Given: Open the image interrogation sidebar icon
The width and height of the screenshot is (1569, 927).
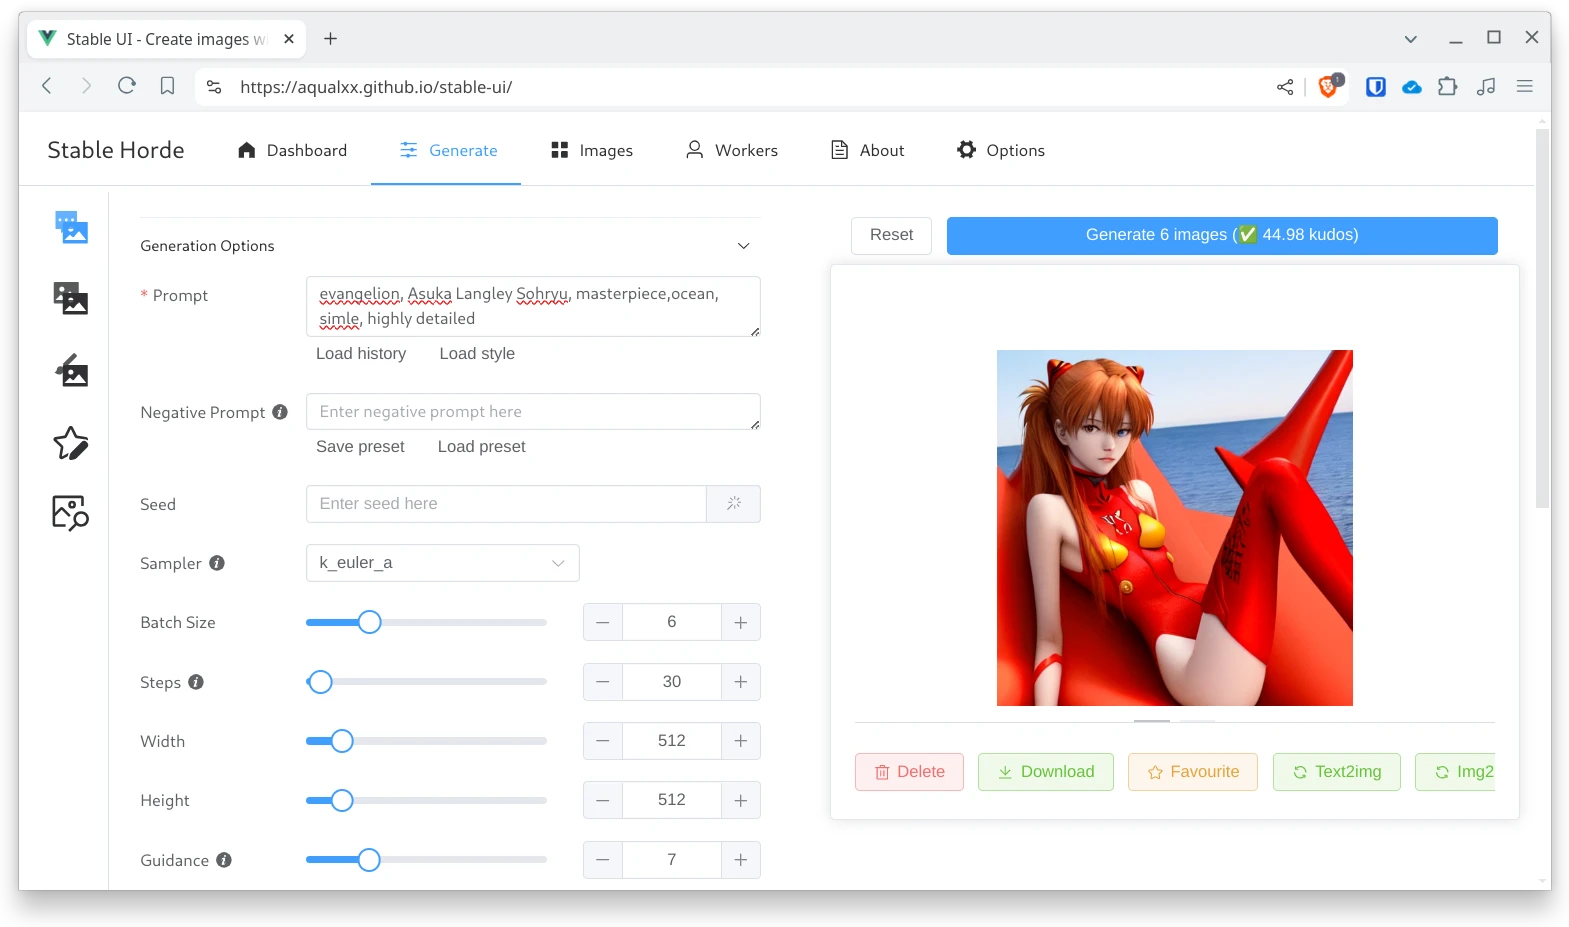Looking at the screenshot, I should pyautogui.click(x=71, y=513).
